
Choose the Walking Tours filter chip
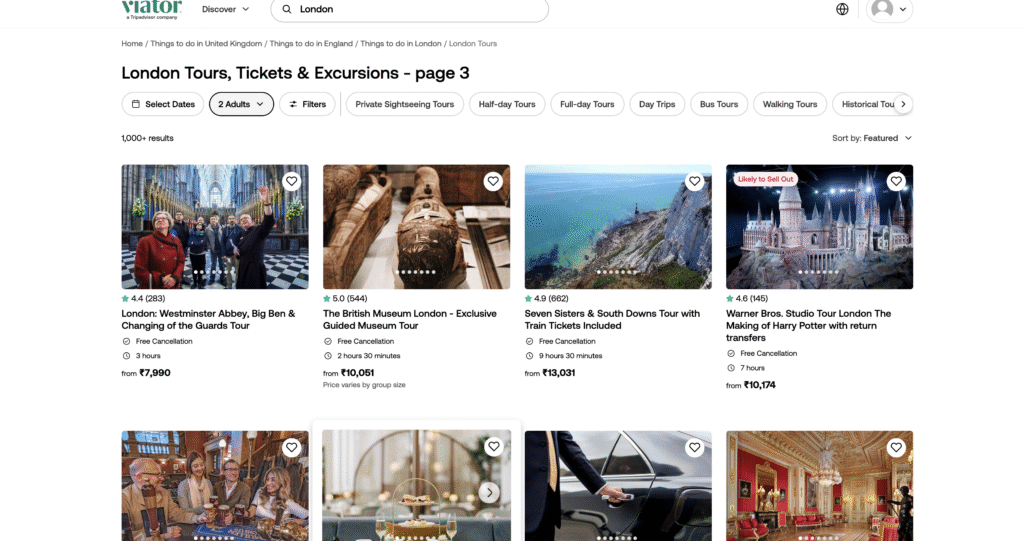790,104
